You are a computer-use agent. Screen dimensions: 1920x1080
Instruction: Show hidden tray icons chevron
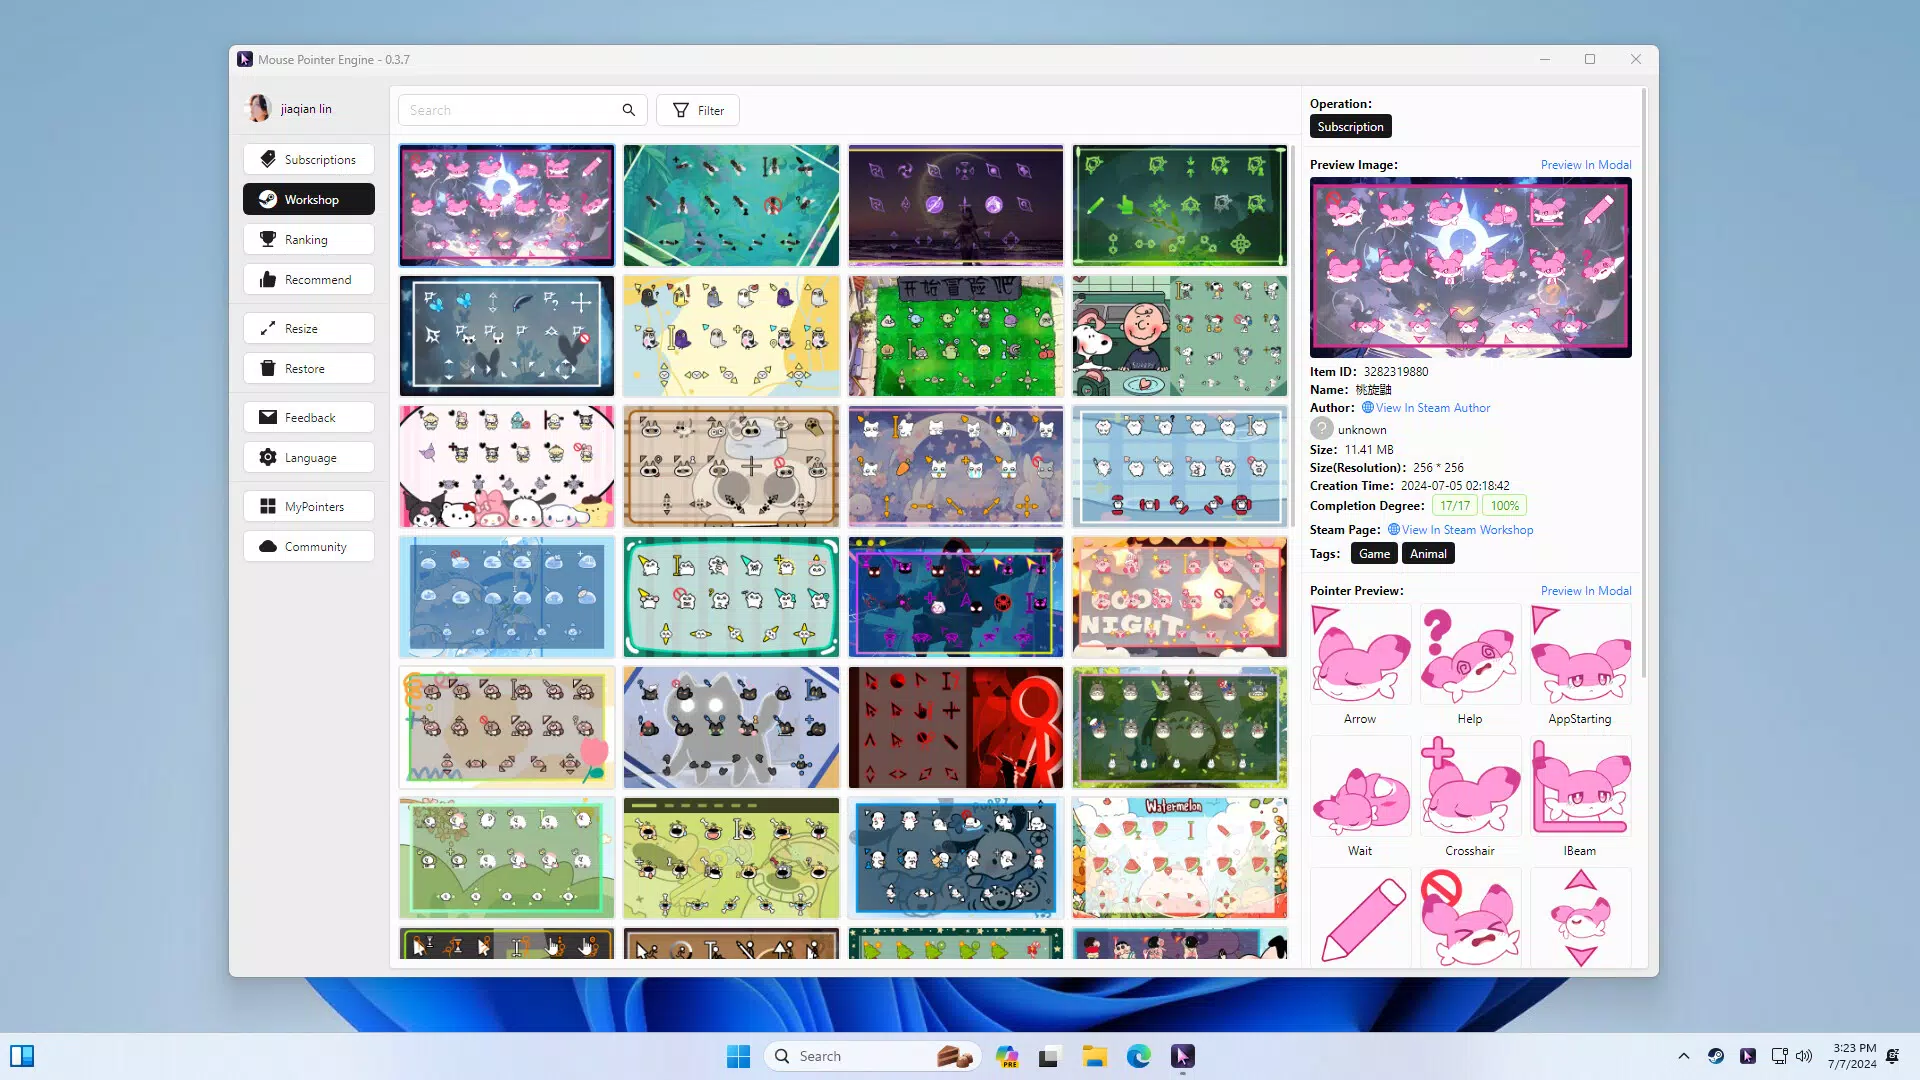(x=1684, y=1056)
